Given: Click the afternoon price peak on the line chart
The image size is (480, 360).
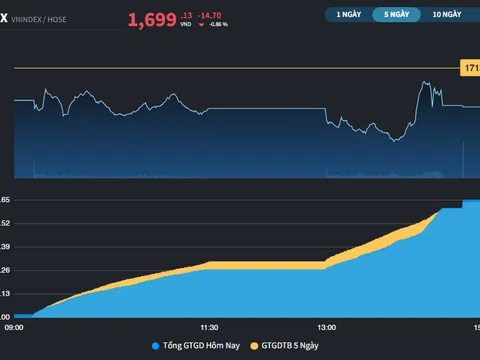Looking at the screenshot, I should click(x=424, y=82).
